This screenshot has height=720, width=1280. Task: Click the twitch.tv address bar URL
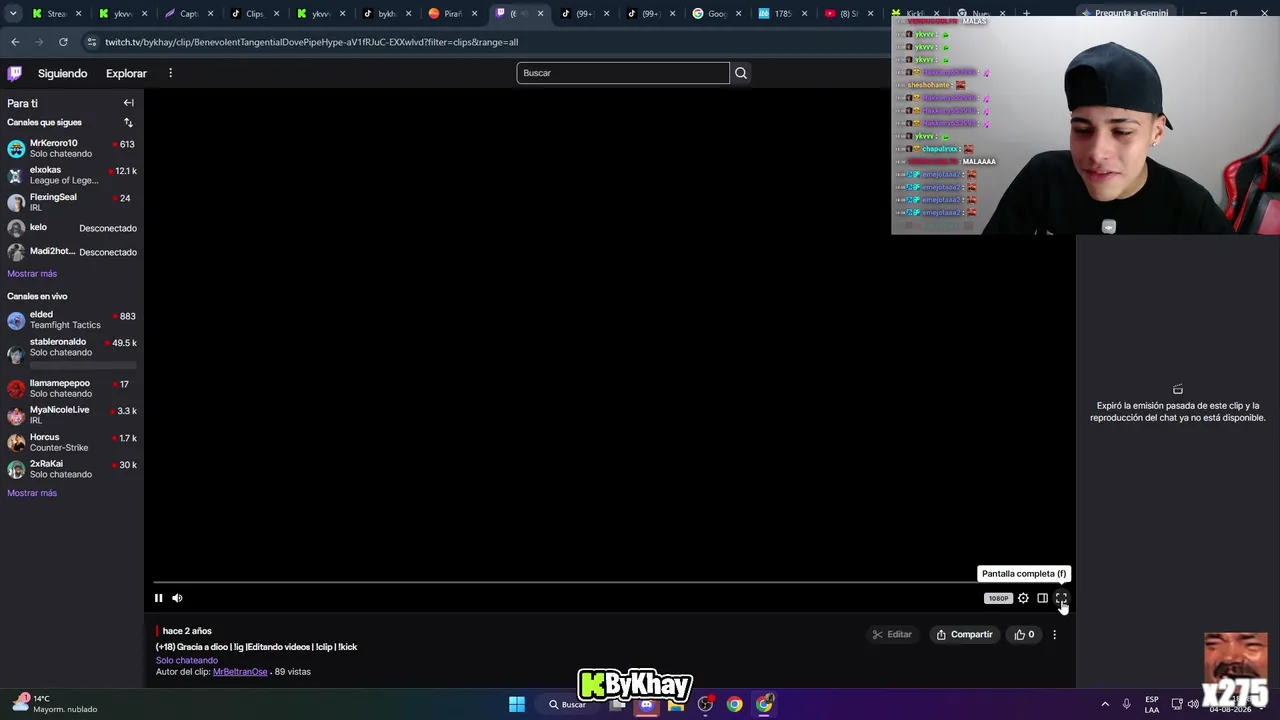click(311, 42)
